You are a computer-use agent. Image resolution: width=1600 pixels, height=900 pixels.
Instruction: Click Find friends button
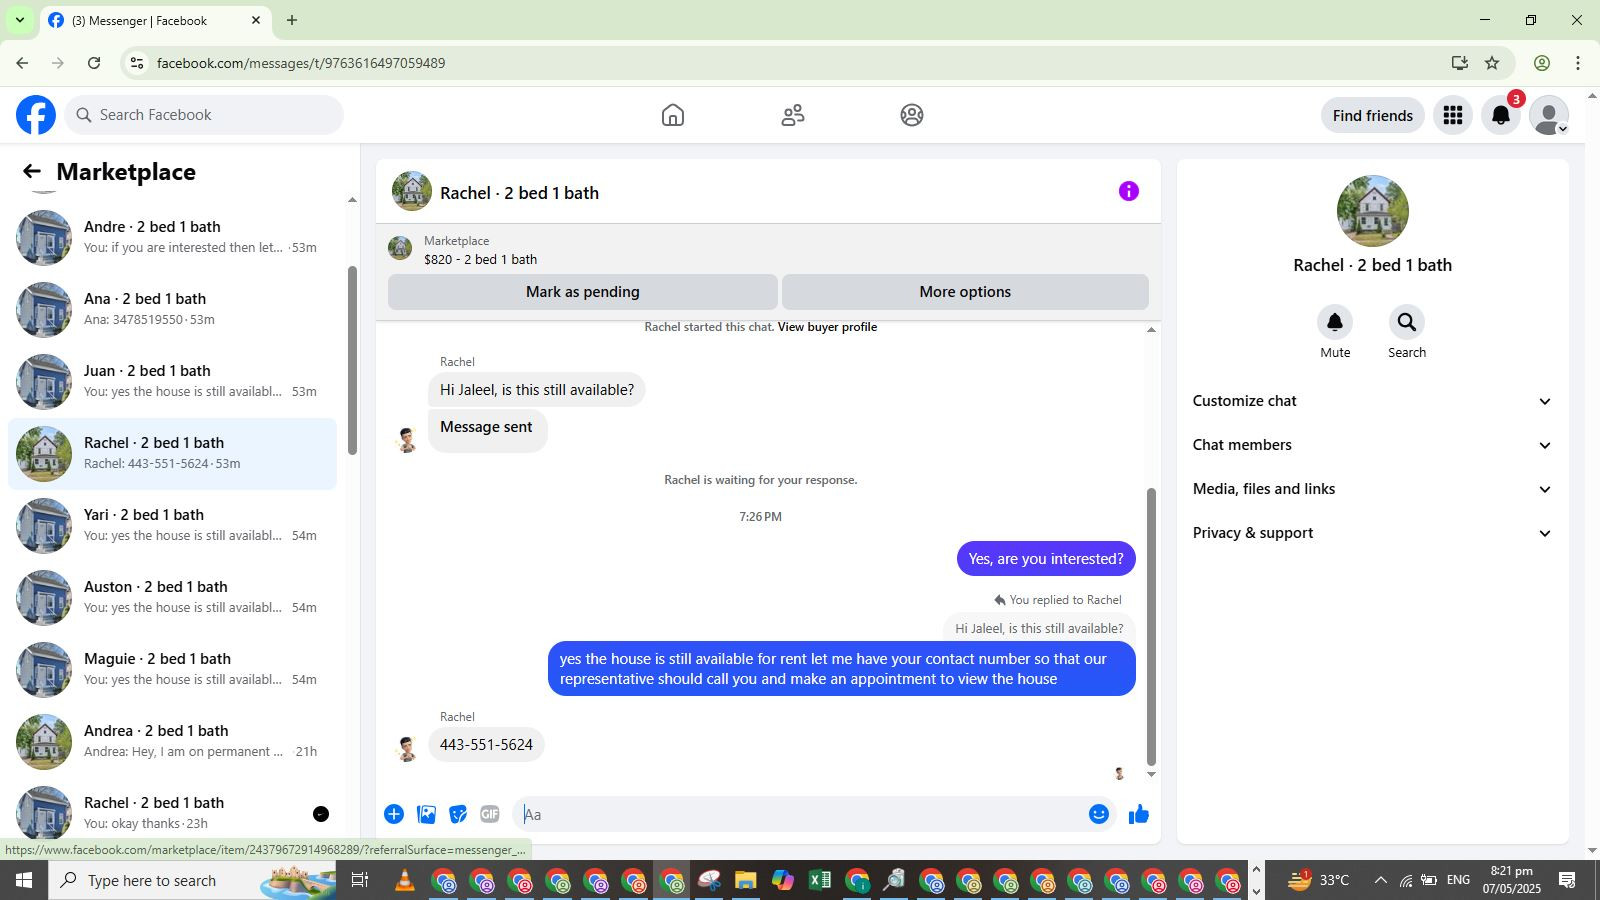tap(1373, 115)
